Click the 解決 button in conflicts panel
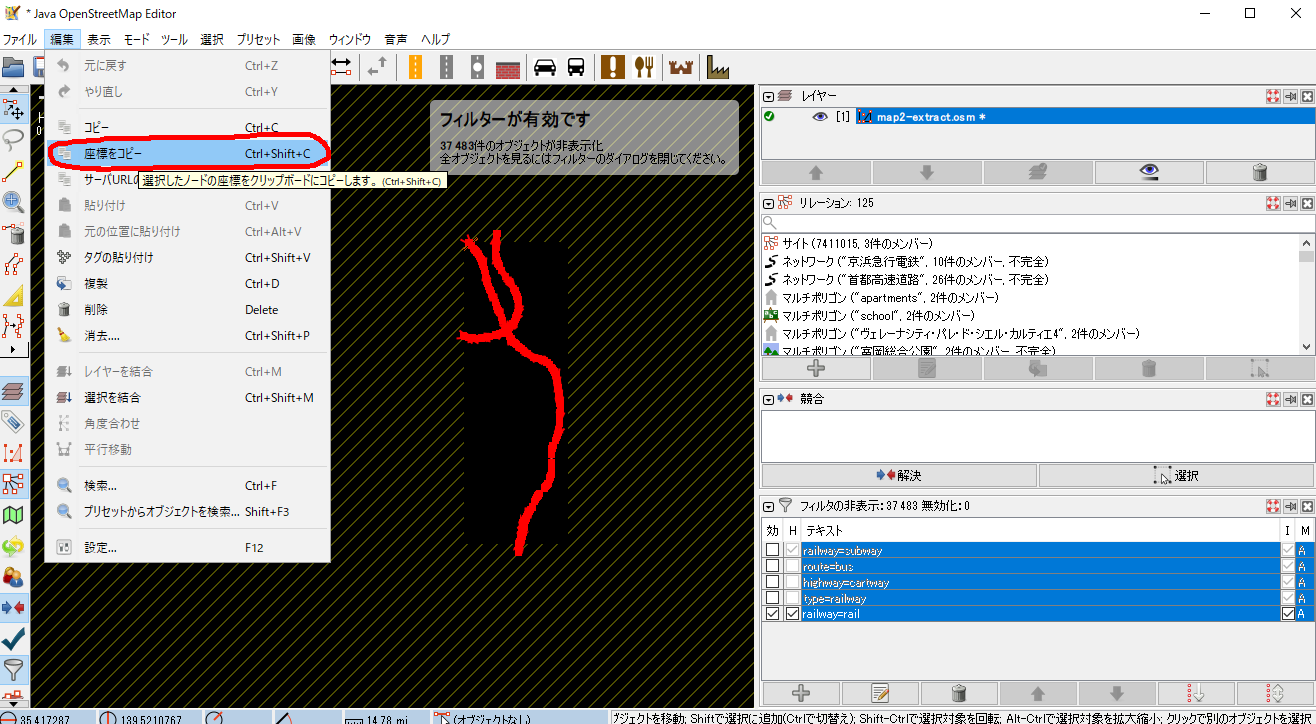This screenshot has height=724, width=1316. click(898, 475)
